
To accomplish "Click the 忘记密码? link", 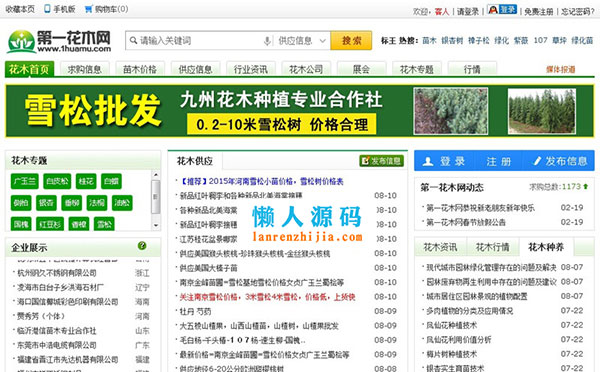I will pyautogui.click(x=578, y=11).
